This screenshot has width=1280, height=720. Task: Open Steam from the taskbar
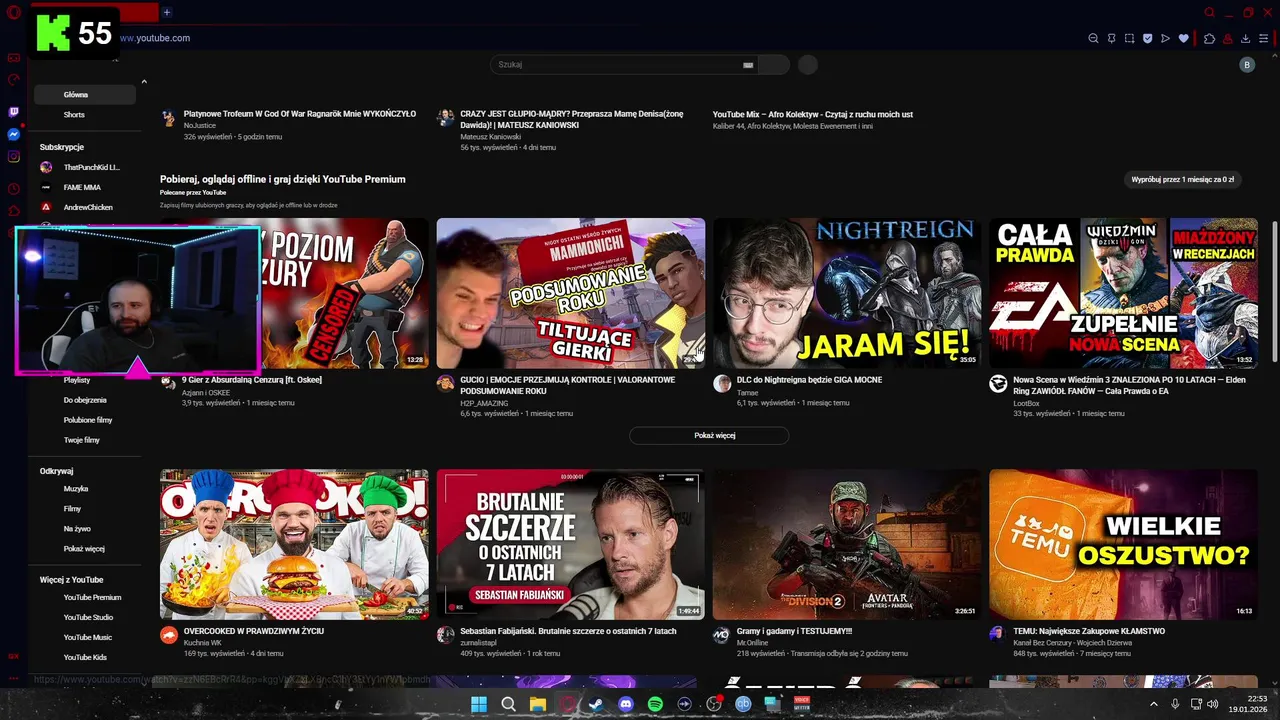596,704
